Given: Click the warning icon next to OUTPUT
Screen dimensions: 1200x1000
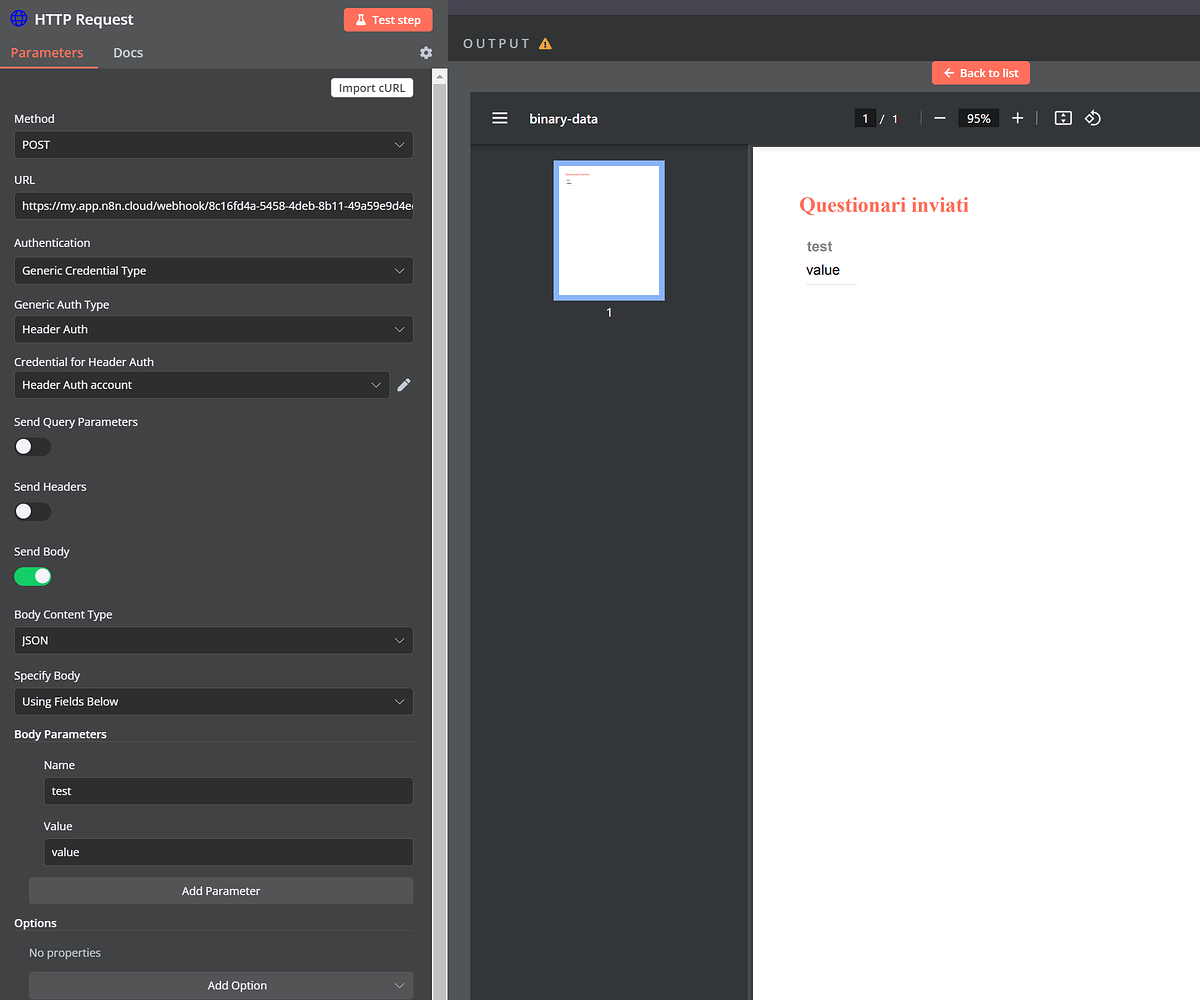Looking at the screenshot, I should [545, 43].
